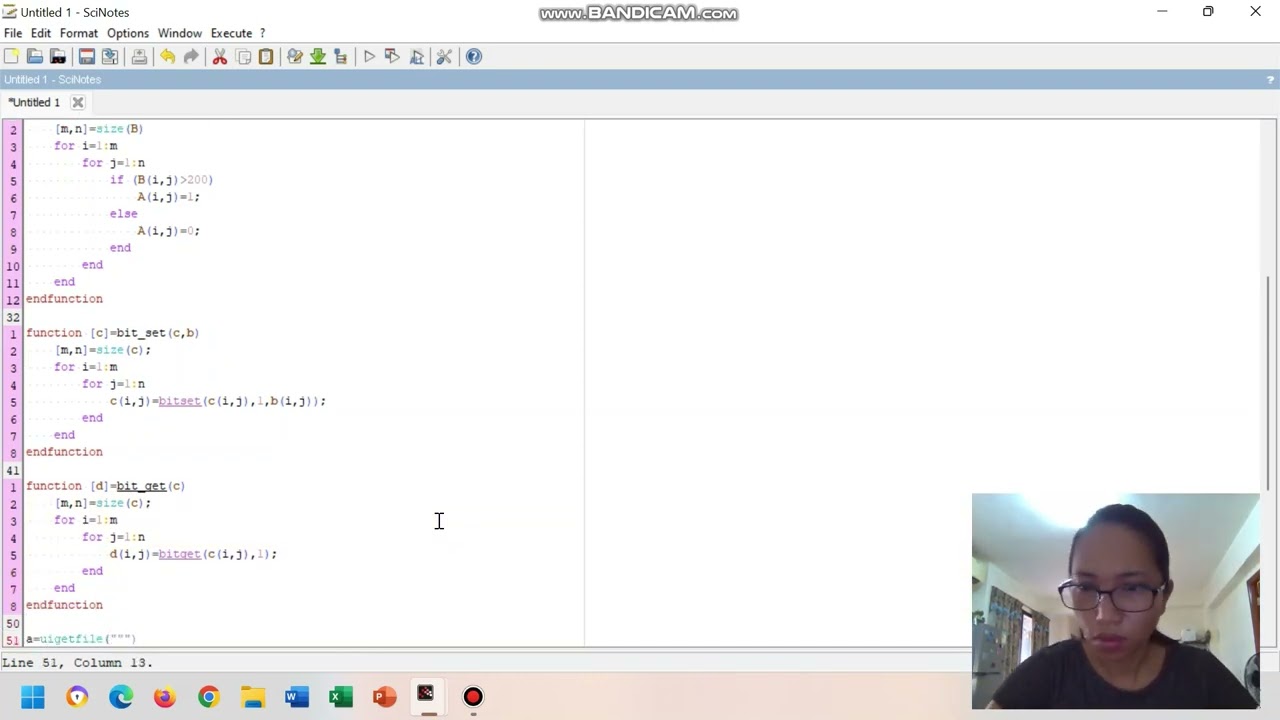
Task: Select the *Untitled 1 tab
Action: tap(35, 102)
